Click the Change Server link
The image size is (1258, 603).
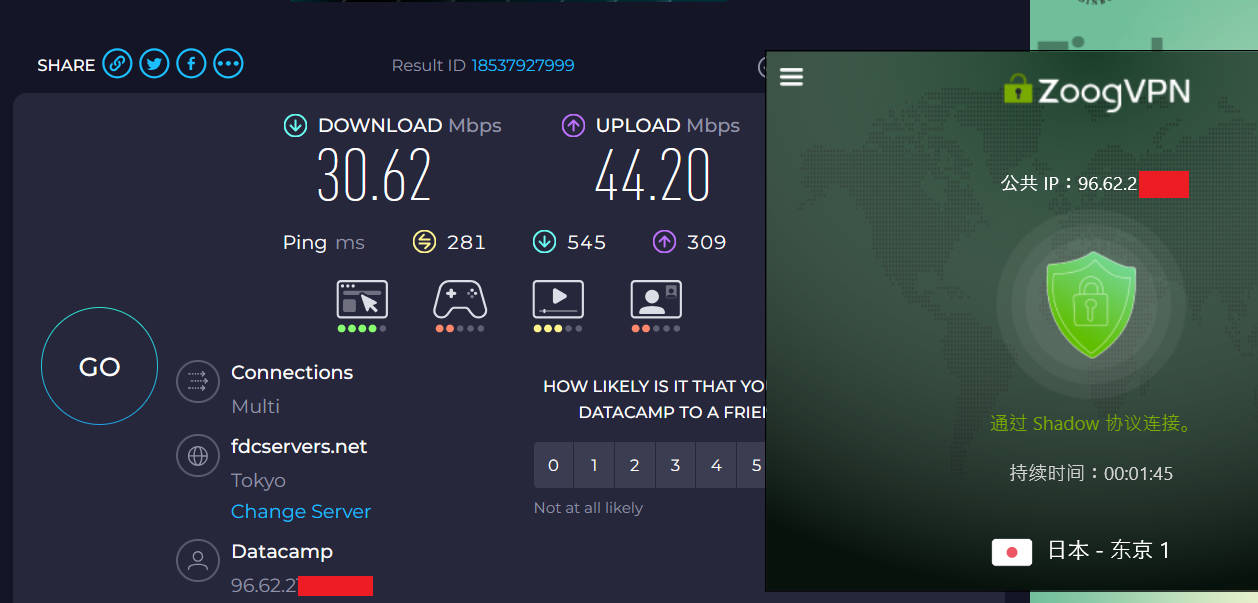point(300,511)
